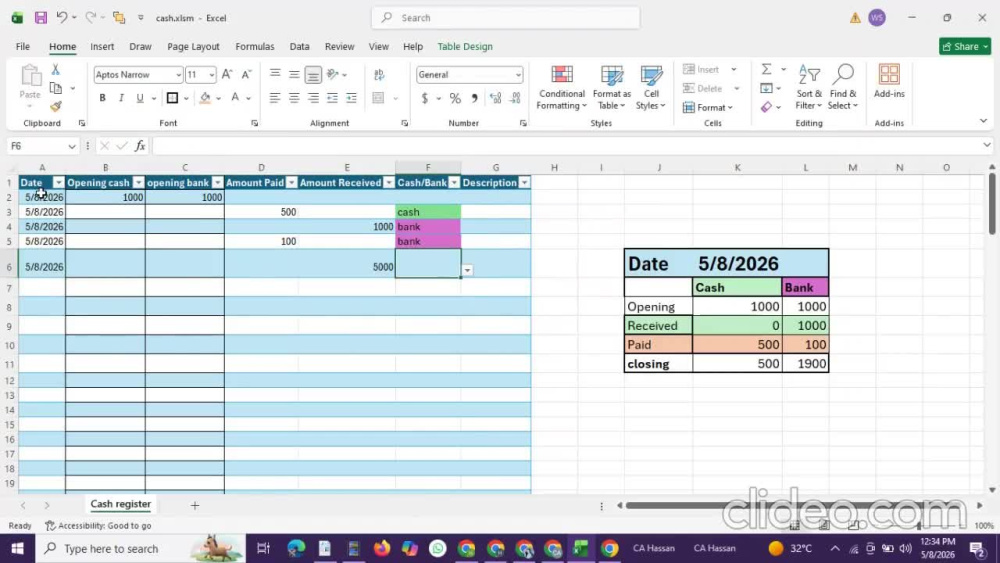Click AutoSum sigma icon

767,69
